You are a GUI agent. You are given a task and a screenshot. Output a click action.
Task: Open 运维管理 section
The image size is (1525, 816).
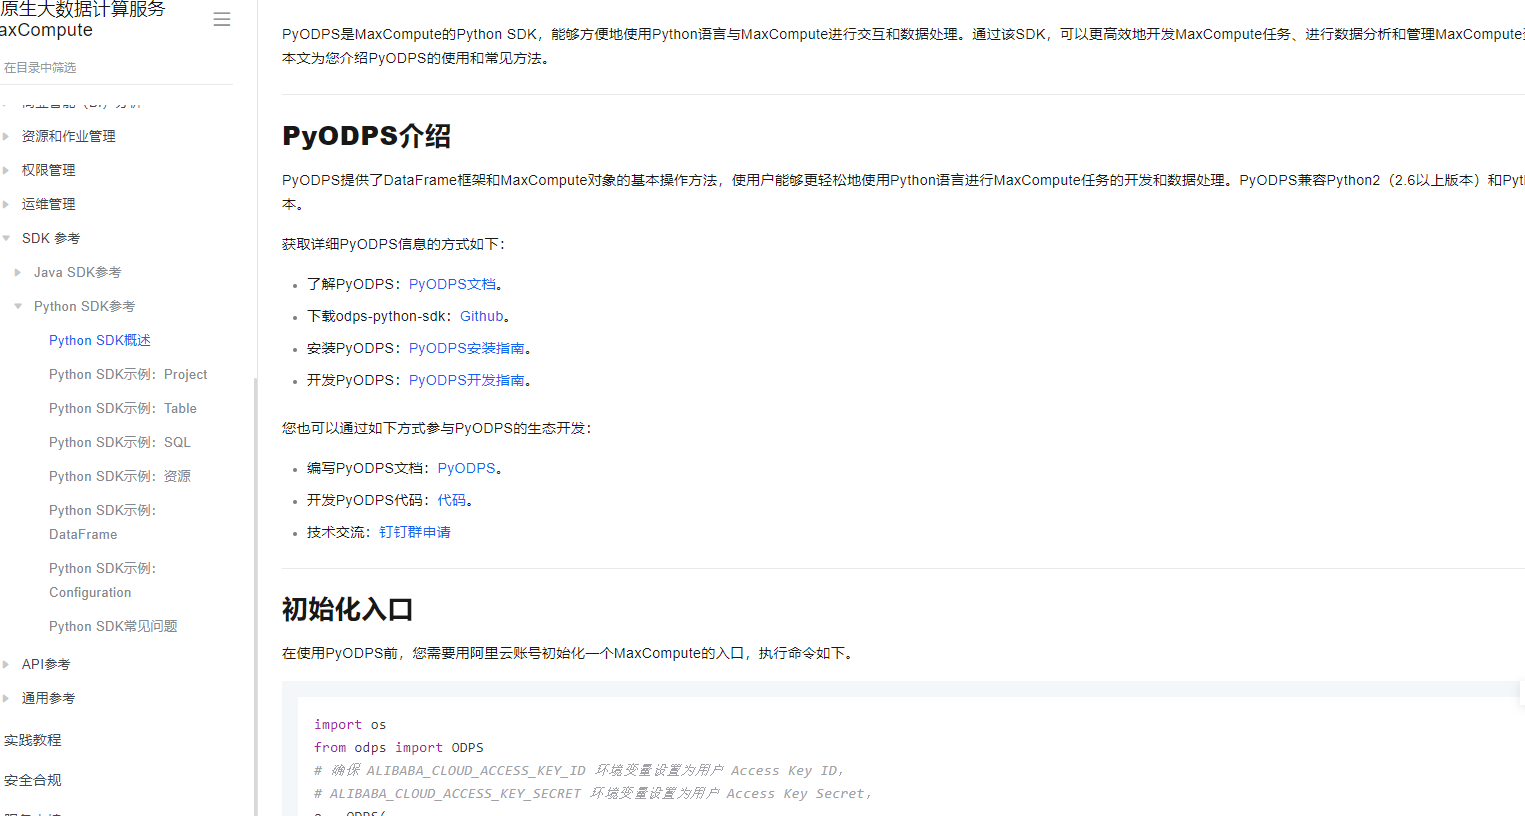(x=49, y=204)
